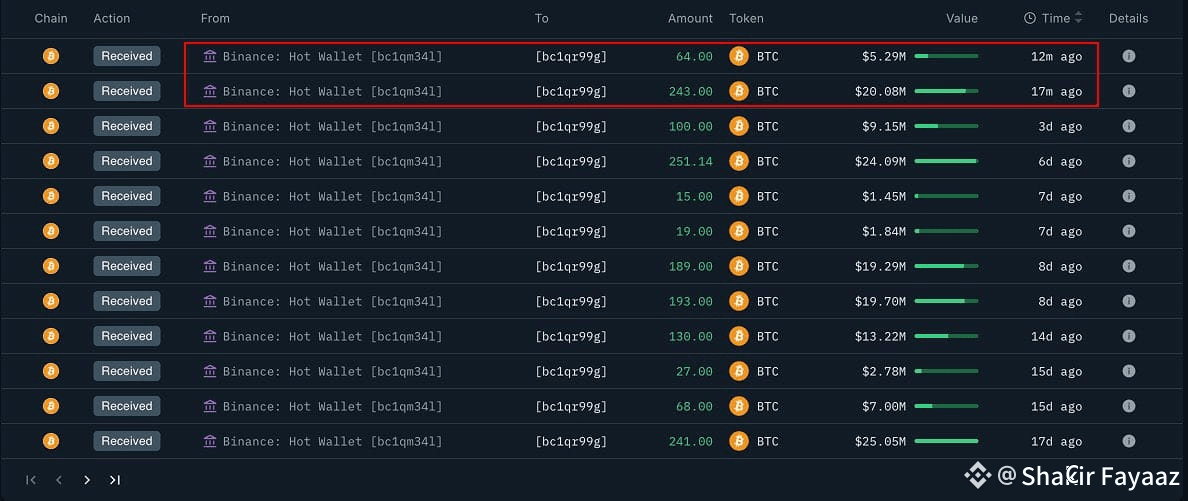Open recipient bc1qr99g address in 189.00 row
Image resolution: width=1188 pixels, height=501 pixels.
click(571, 267)
